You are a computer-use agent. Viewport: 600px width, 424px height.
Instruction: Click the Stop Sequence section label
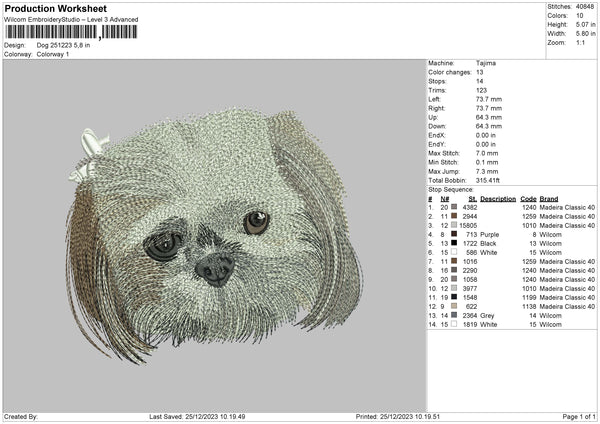(x=450, y=188)
